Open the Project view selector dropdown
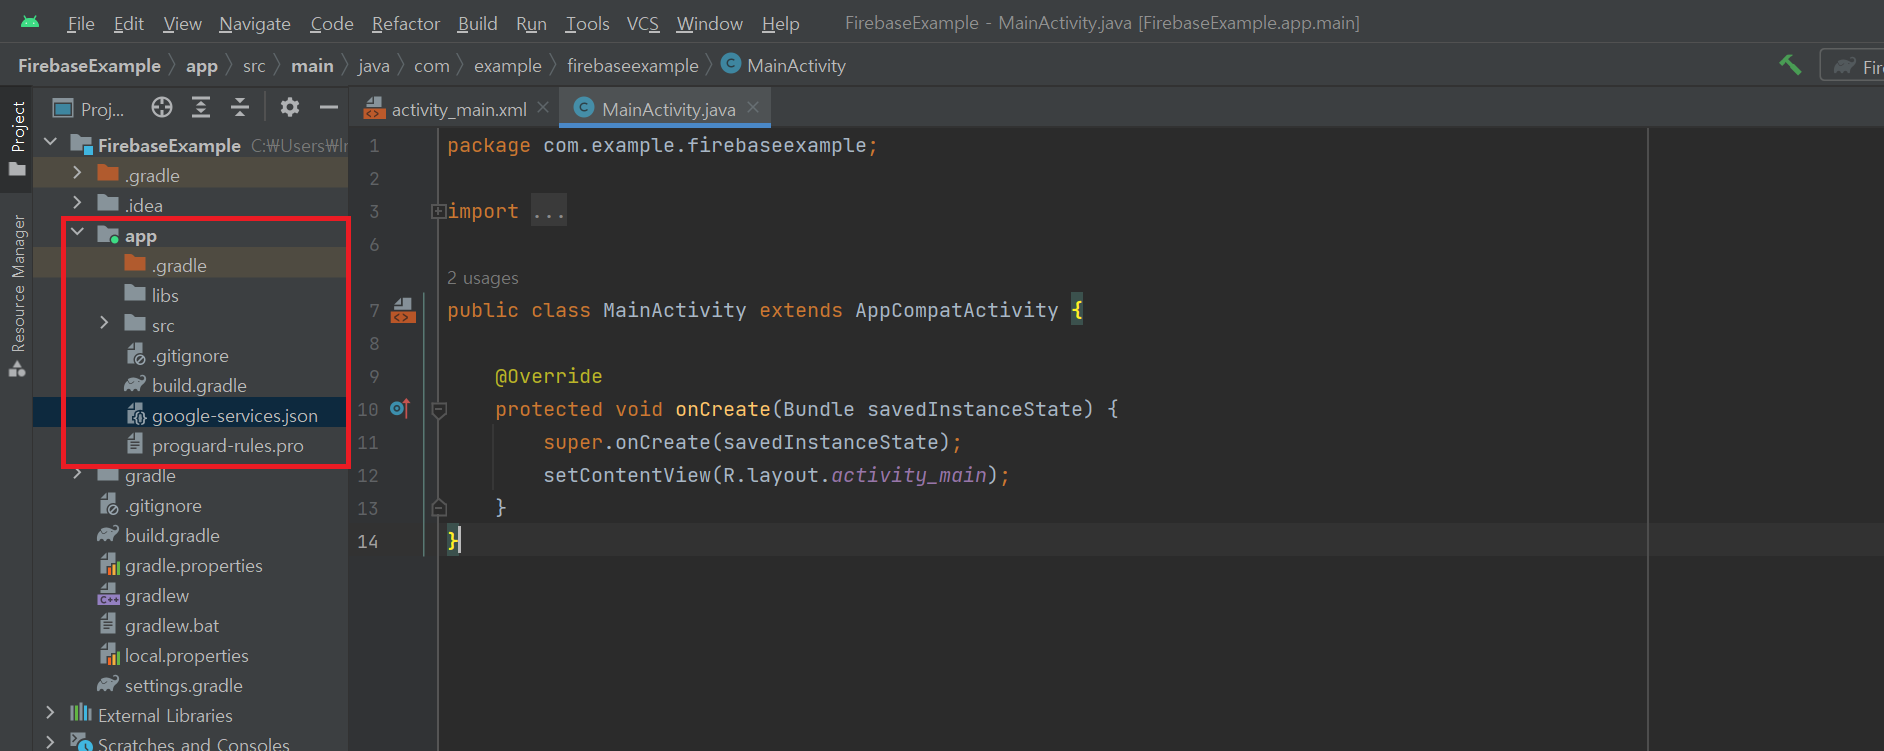The width and height of the screenshot is (1884, 751). (x=89, y=108)
